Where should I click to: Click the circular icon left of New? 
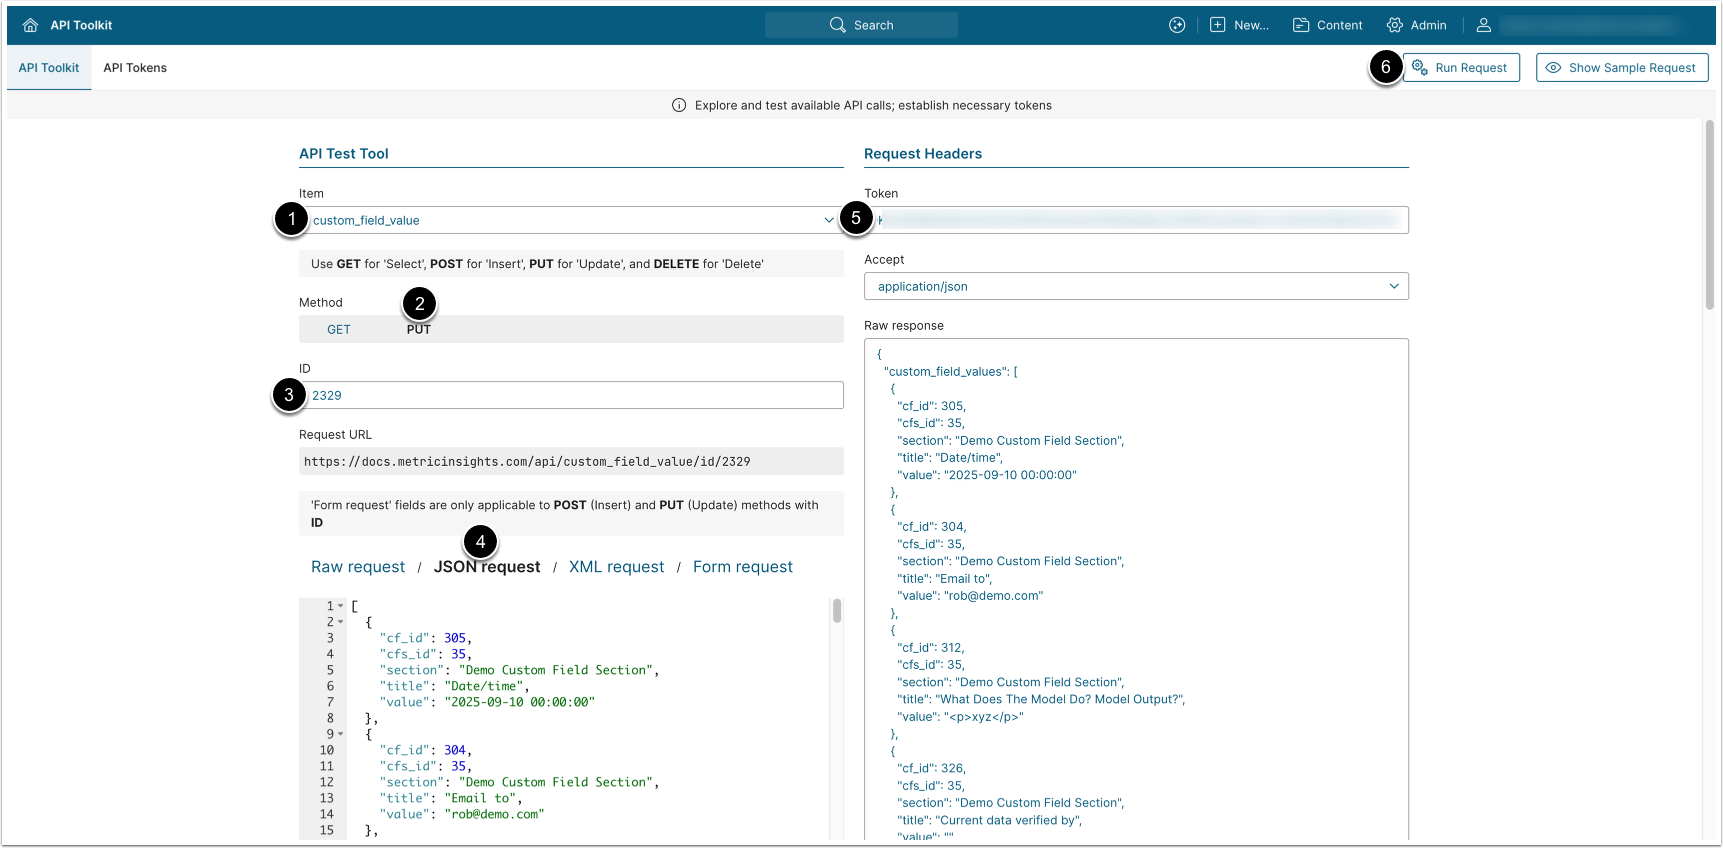pos(1177,25)
